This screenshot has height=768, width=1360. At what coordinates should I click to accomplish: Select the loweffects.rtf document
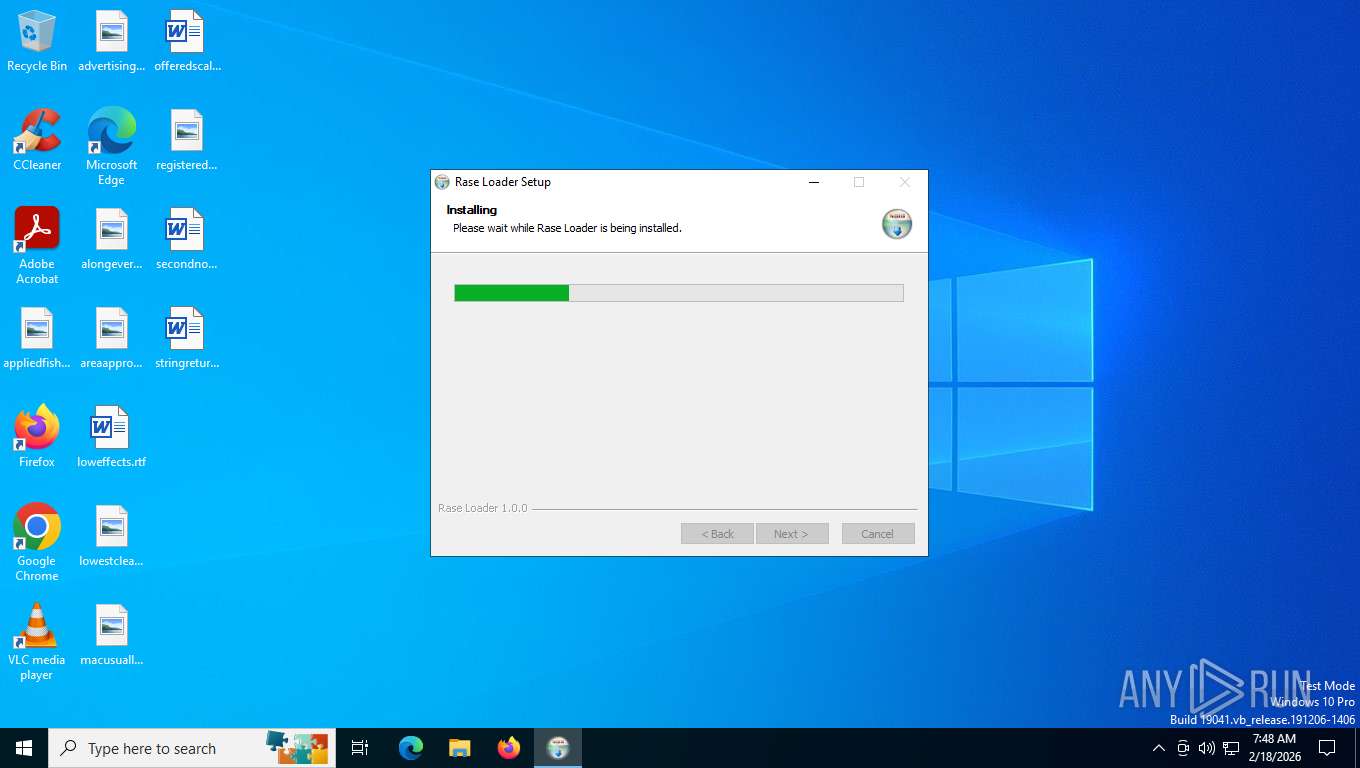[x=111, y=437]
